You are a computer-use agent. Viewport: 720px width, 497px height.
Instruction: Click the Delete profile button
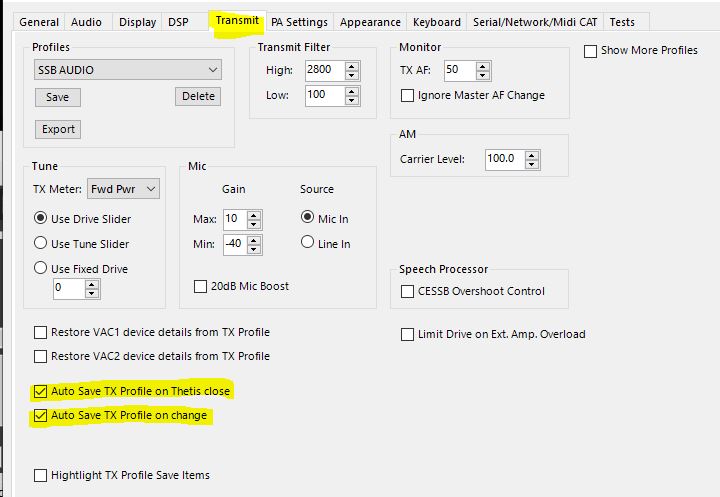click(x=198, y=97)
